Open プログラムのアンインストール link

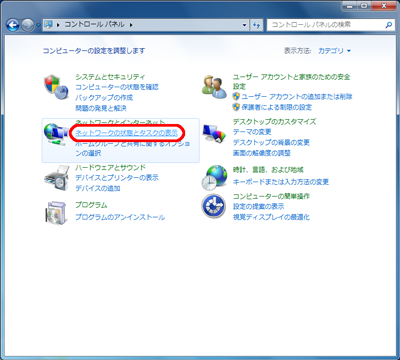(x=120, y=217)
